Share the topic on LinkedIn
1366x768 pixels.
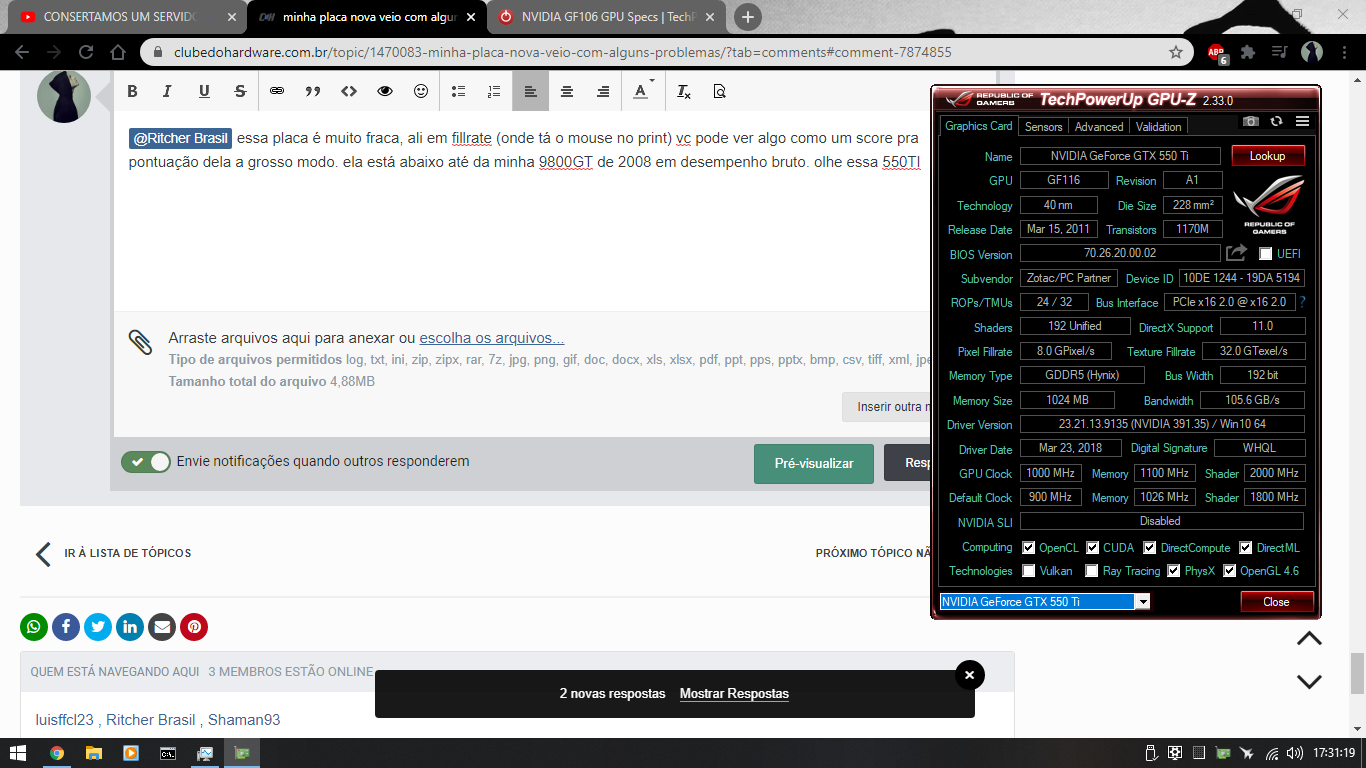tap(130, 627)
